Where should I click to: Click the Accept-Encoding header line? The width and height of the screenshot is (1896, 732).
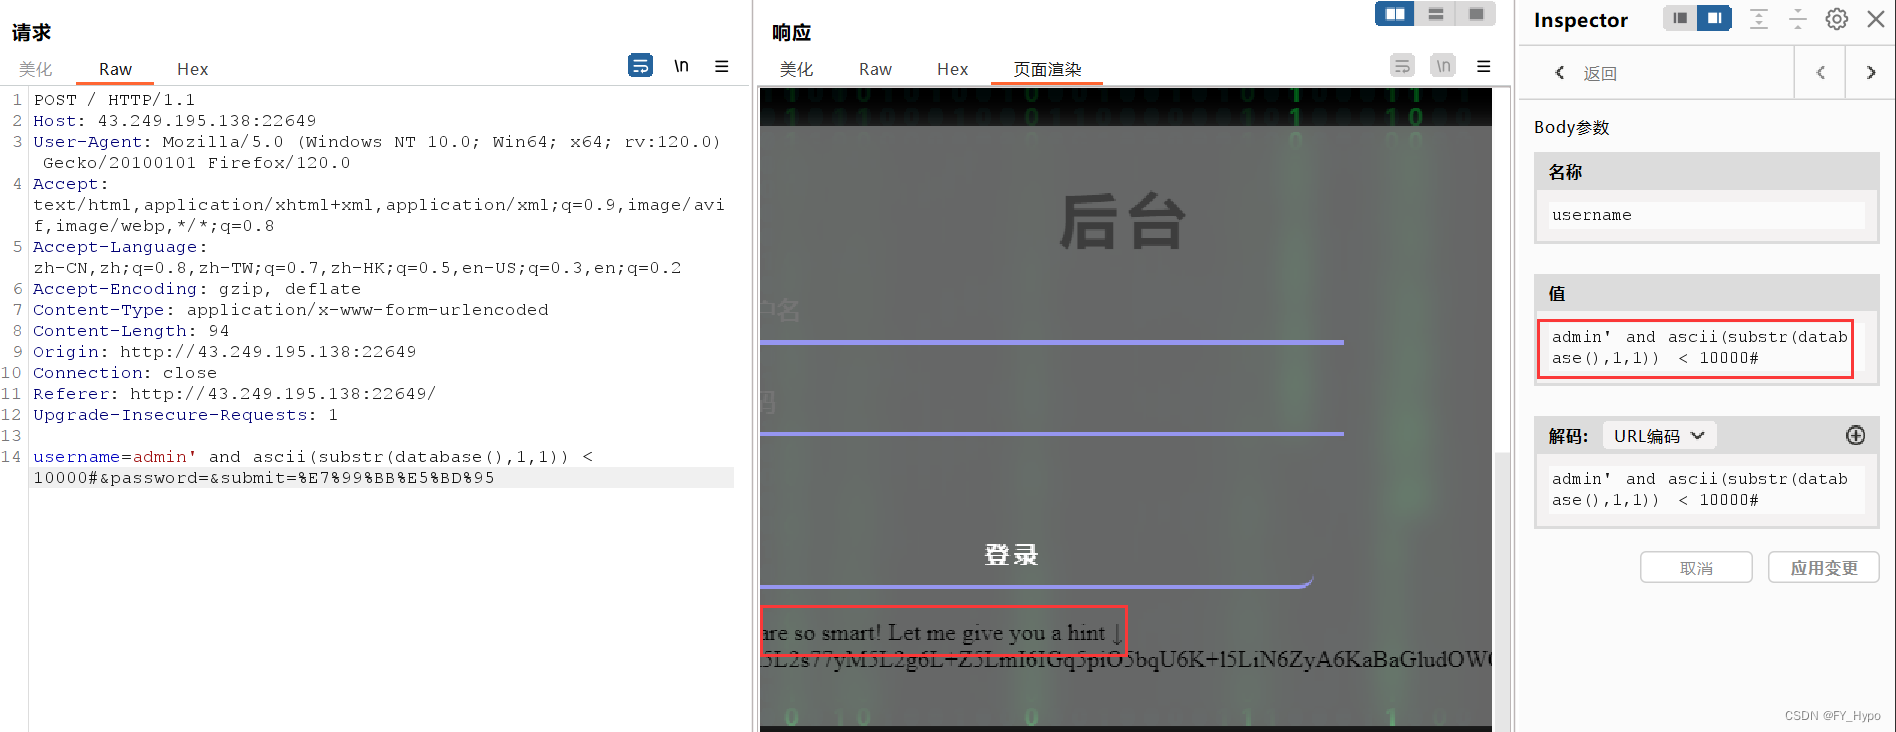pos(197,289)
